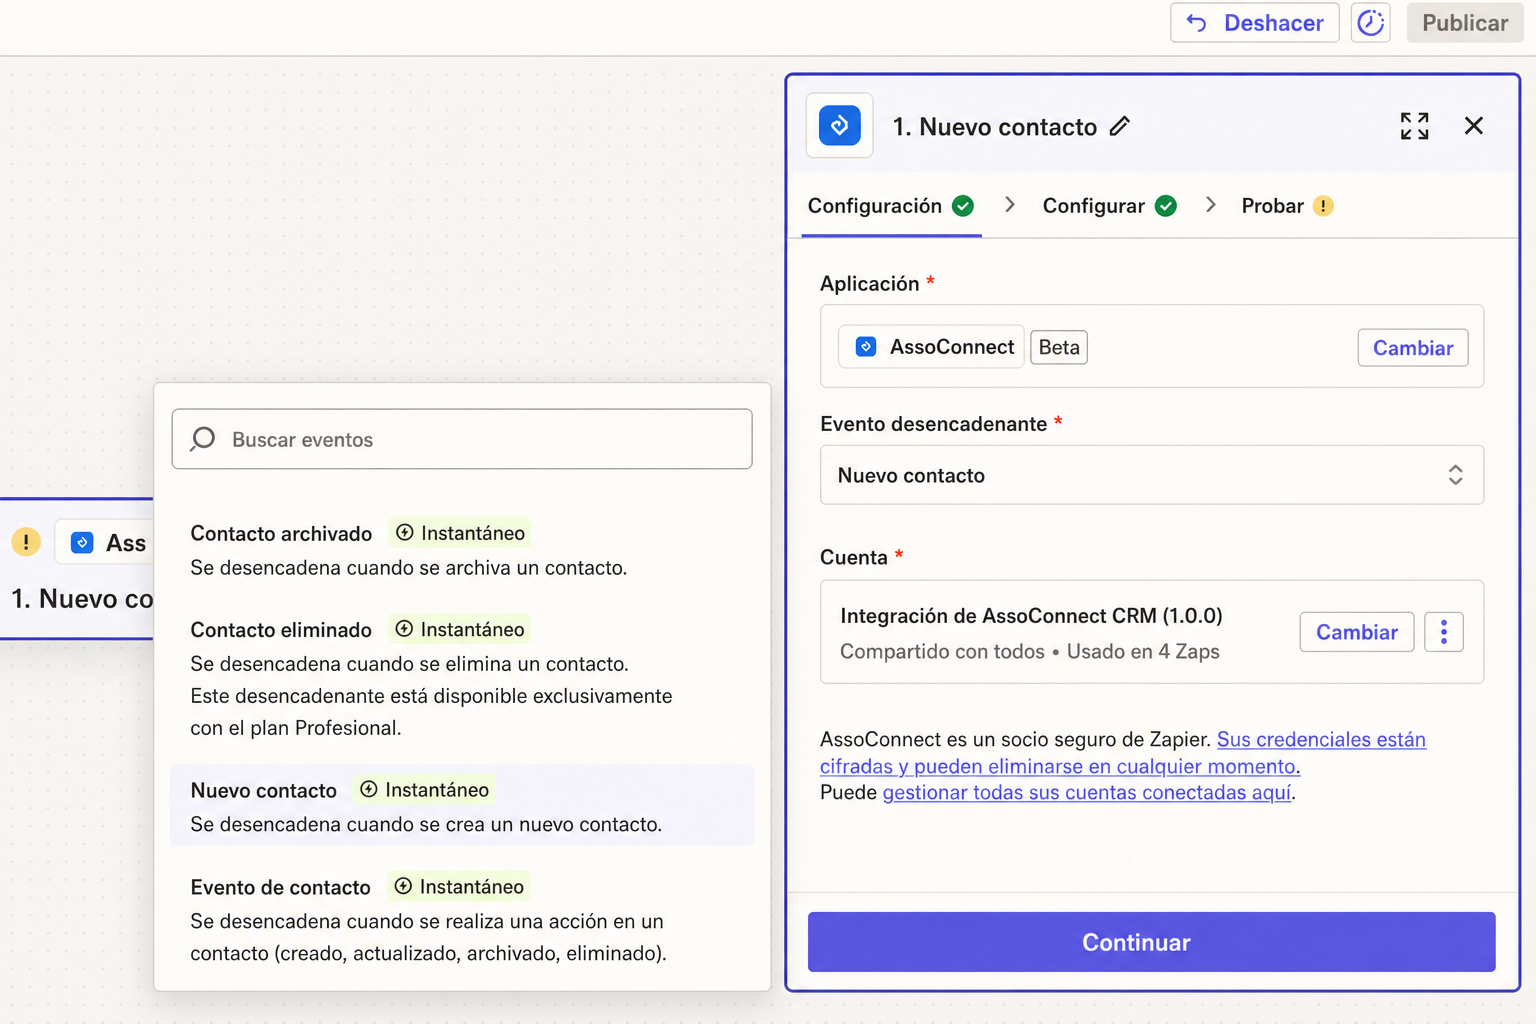Open the encrypted credentials link
The width and height of the screenshot is (1536, 1024).
(1123, 753)
